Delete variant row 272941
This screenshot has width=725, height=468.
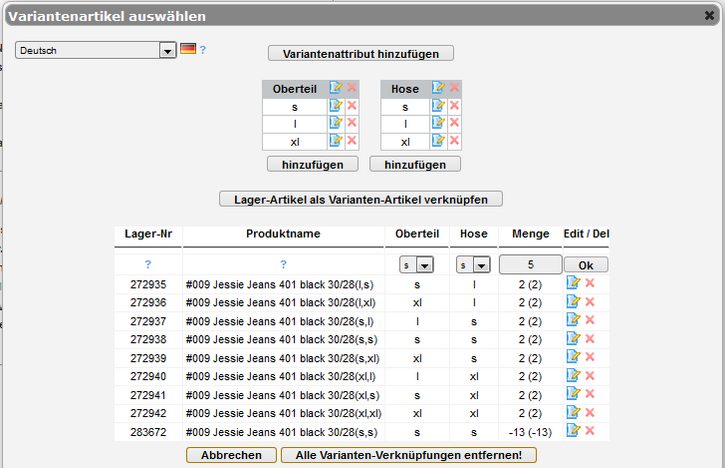tap(590, 394)
